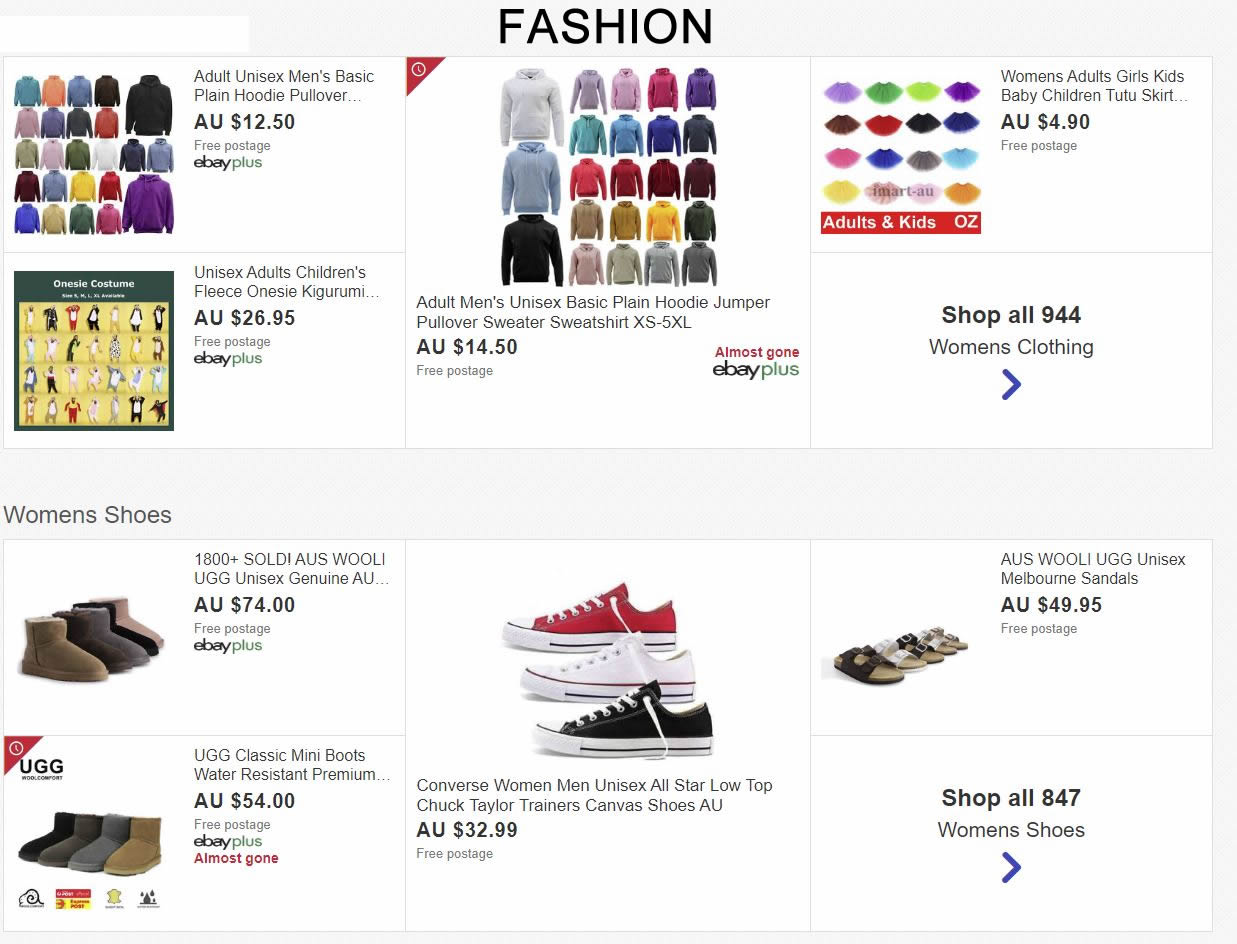This screenshot has width=1237, height=944.
Task: Click eBay Plus logo under AU $12.50 hoodie
Action: click(228, 163)
